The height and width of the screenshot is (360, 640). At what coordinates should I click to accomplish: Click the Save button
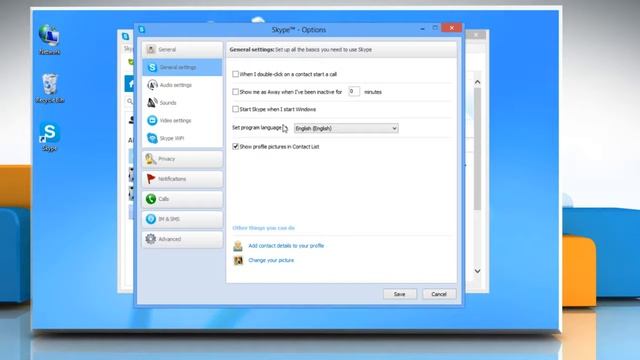pos(400,294)
